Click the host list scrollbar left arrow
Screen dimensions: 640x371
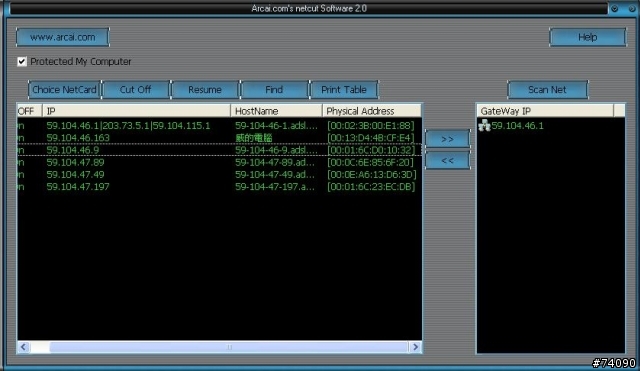(23, 347)
